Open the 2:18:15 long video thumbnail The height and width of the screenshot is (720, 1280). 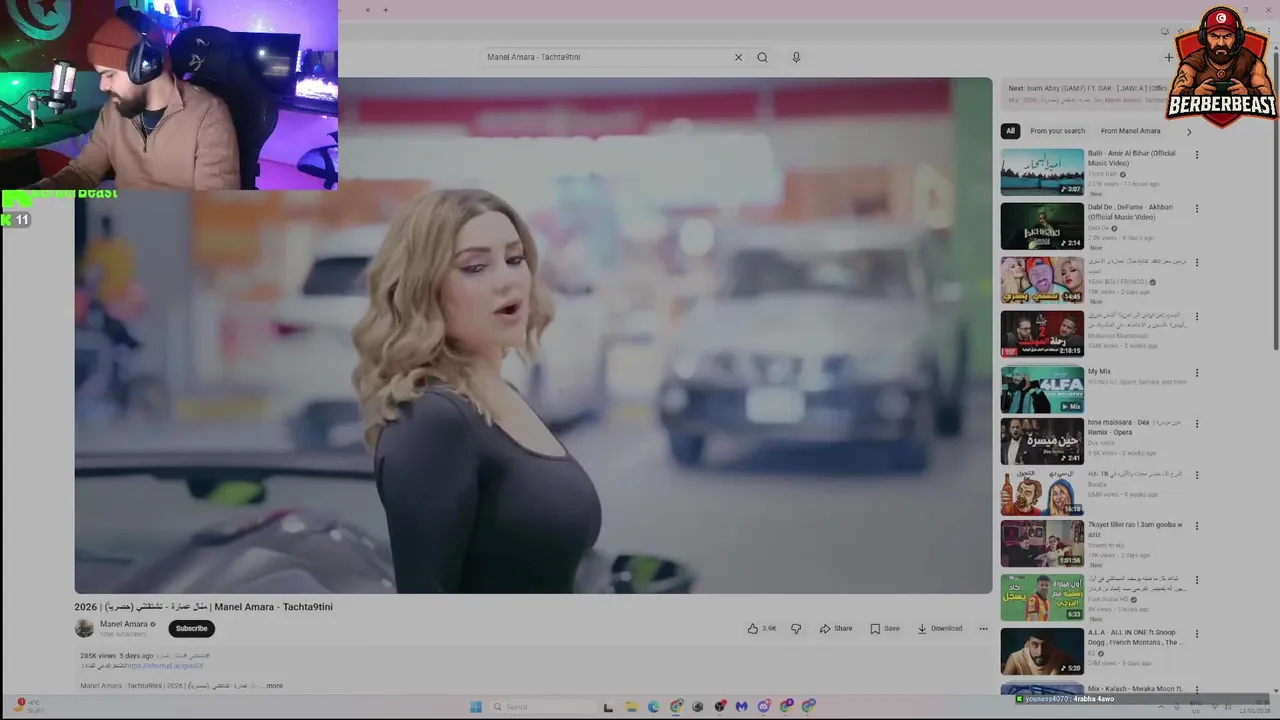pos(1042,334)
